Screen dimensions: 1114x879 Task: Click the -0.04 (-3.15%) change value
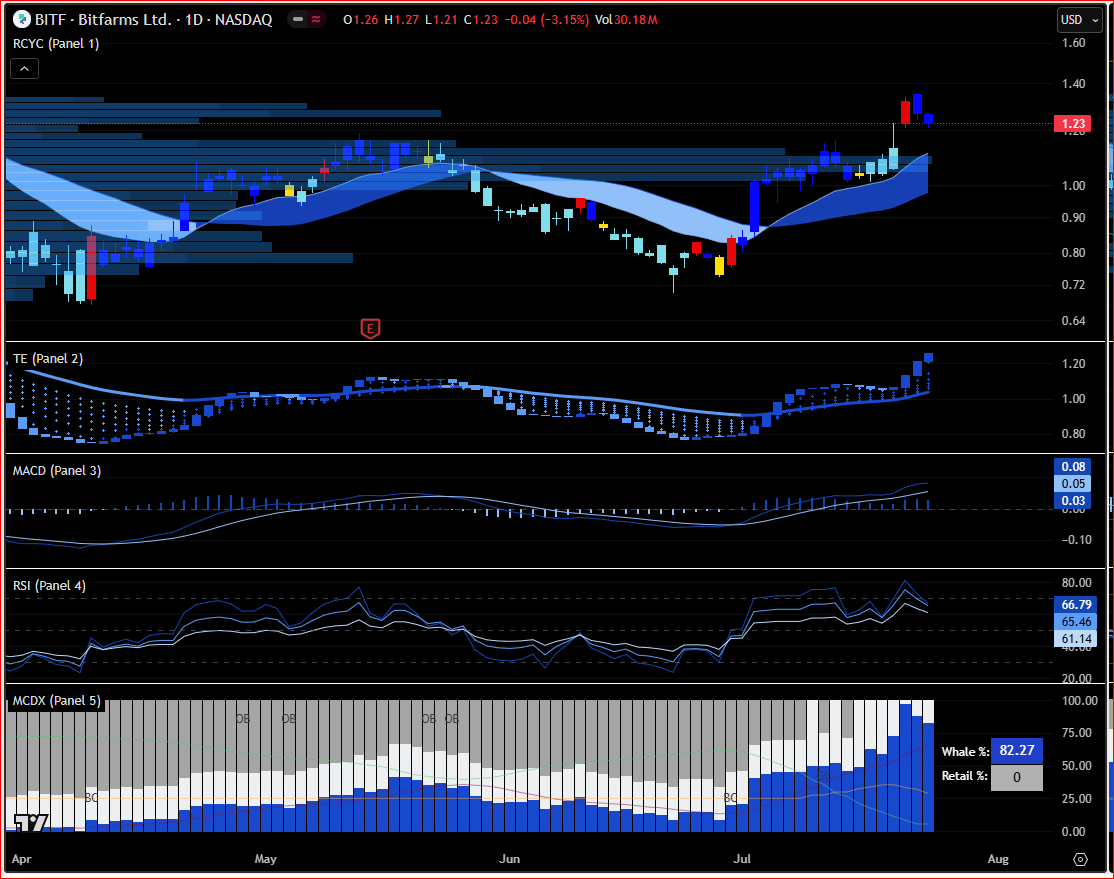click(x=546, y=20)
